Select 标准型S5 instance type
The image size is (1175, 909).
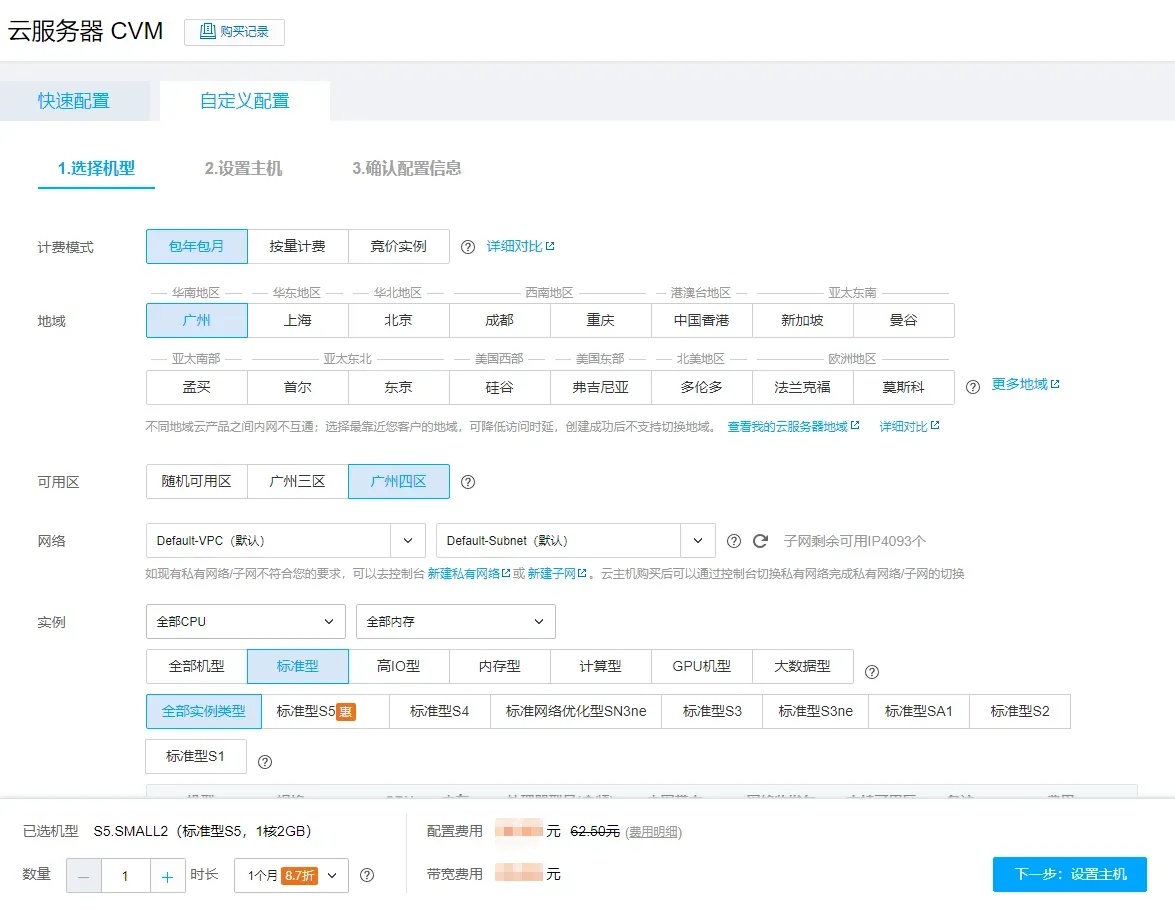pos(325,712)
